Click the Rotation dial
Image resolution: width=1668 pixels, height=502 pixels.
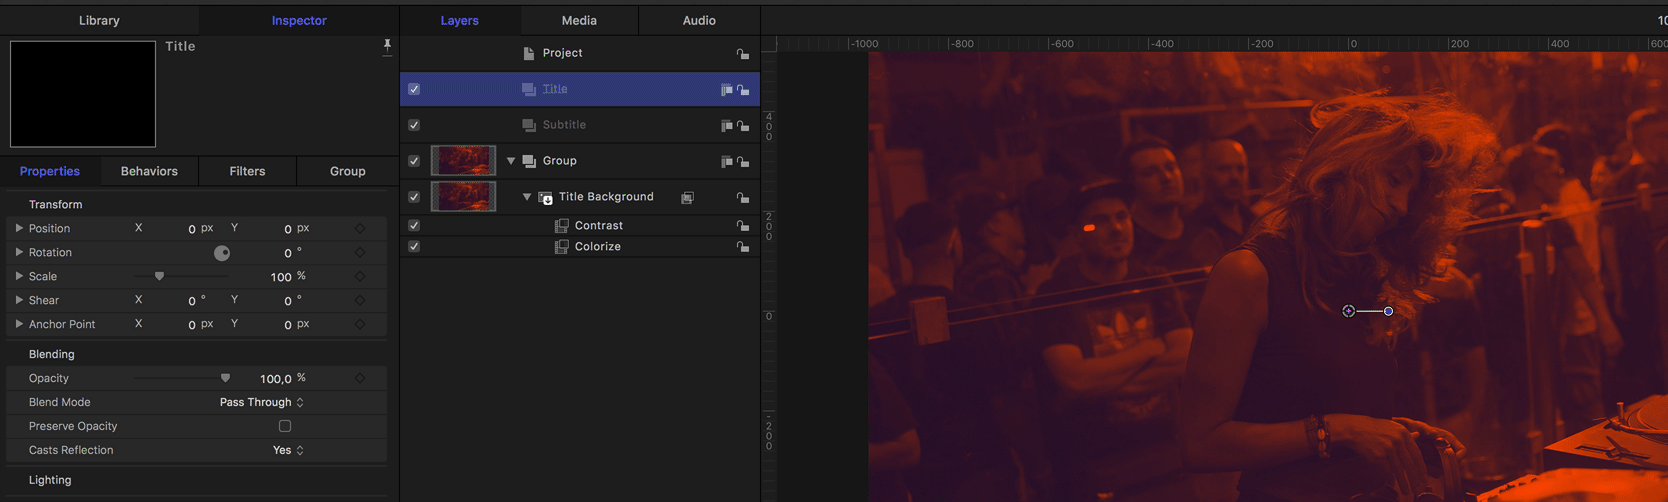pos(222,253)
